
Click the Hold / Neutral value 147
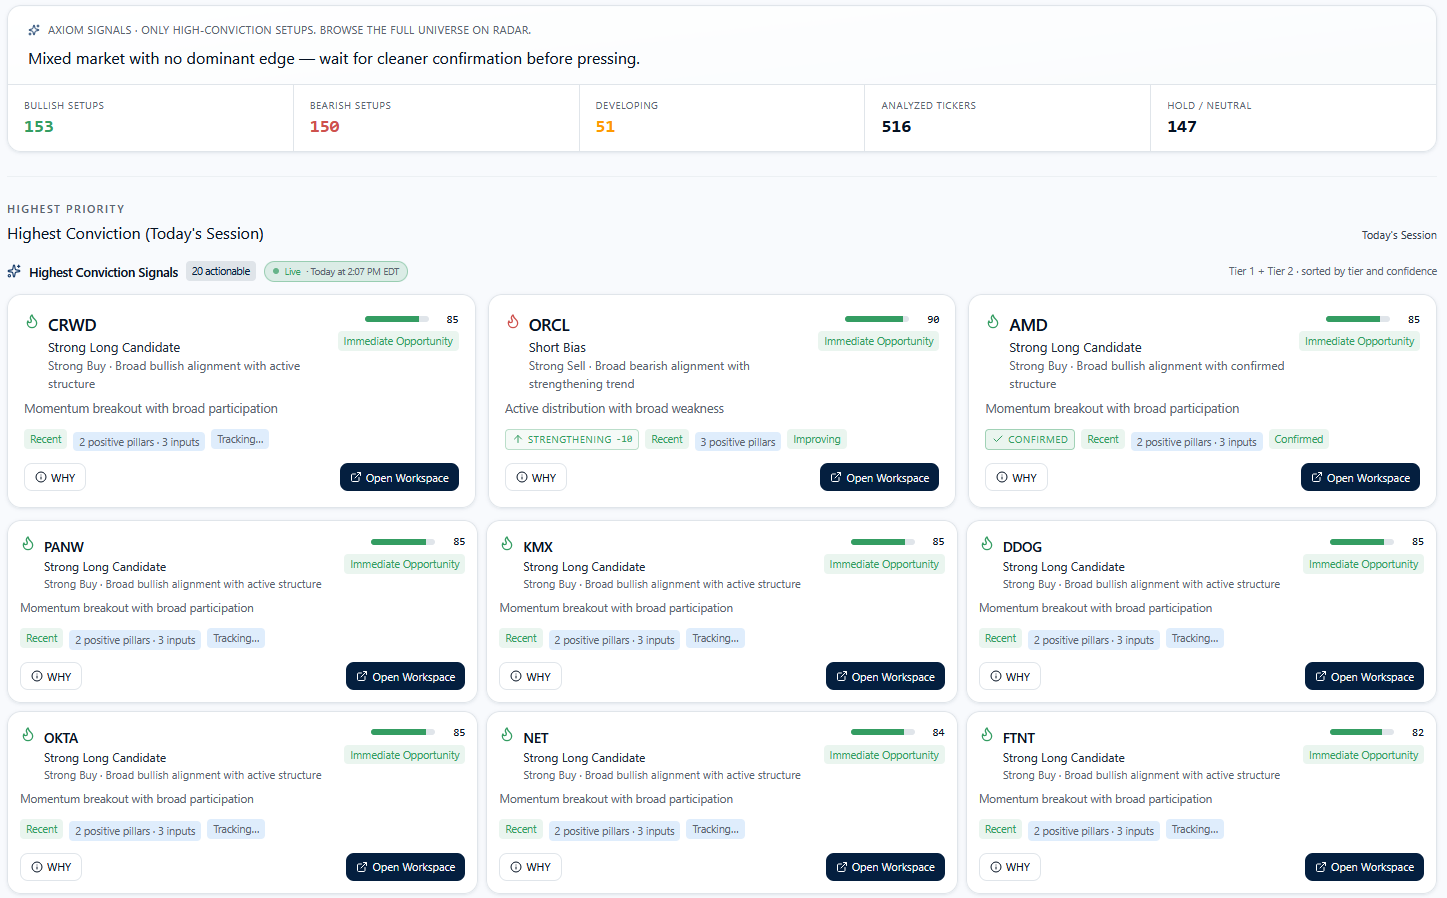coord(1182,127)
